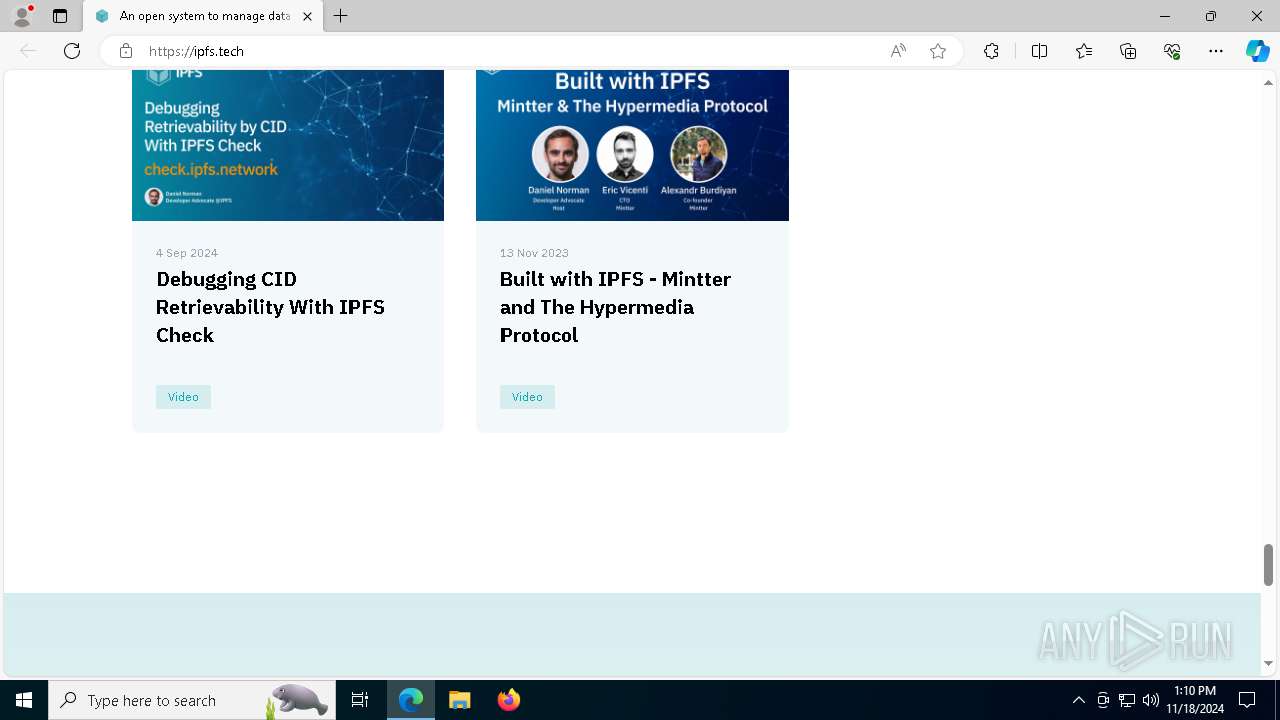Select the Video tag under Mintter card

[x=527, y=397]
